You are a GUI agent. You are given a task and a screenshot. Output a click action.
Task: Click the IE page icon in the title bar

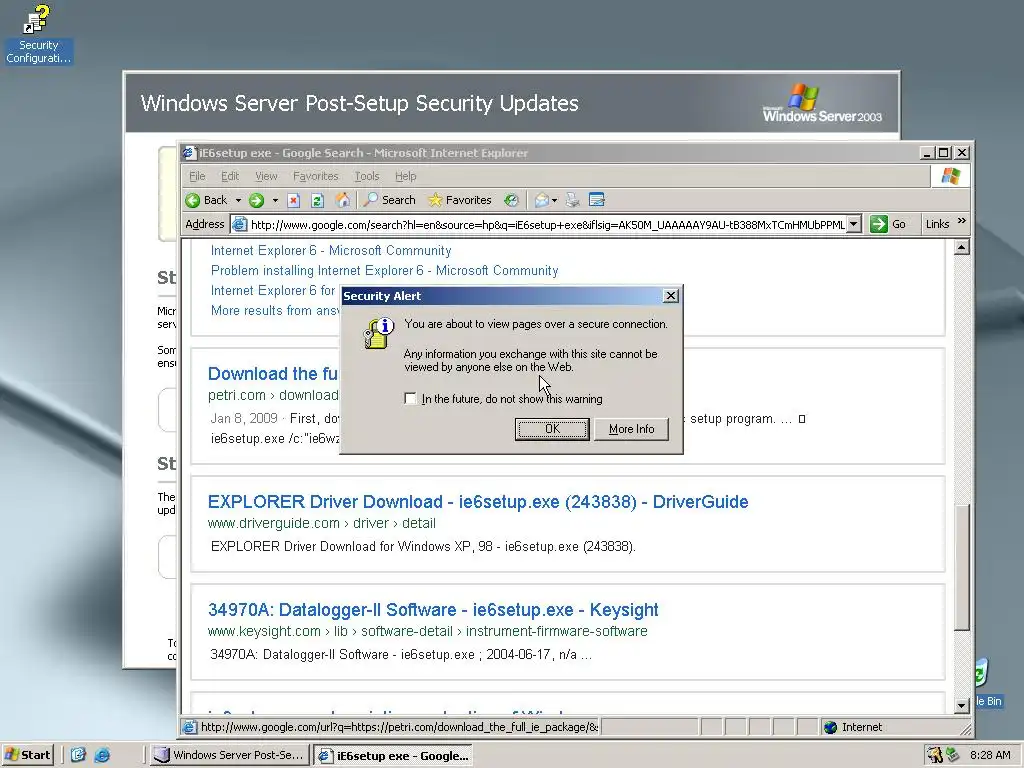point(189,153)
